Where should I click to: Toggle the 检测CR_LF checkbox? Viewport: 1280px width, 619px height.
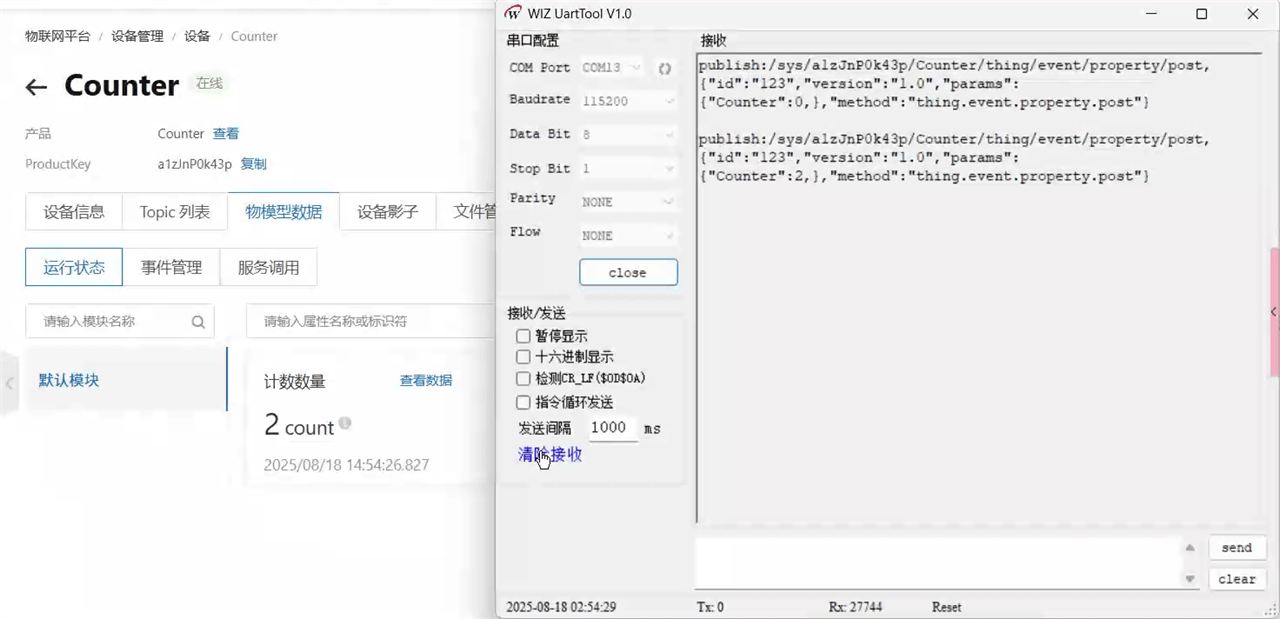523,379
